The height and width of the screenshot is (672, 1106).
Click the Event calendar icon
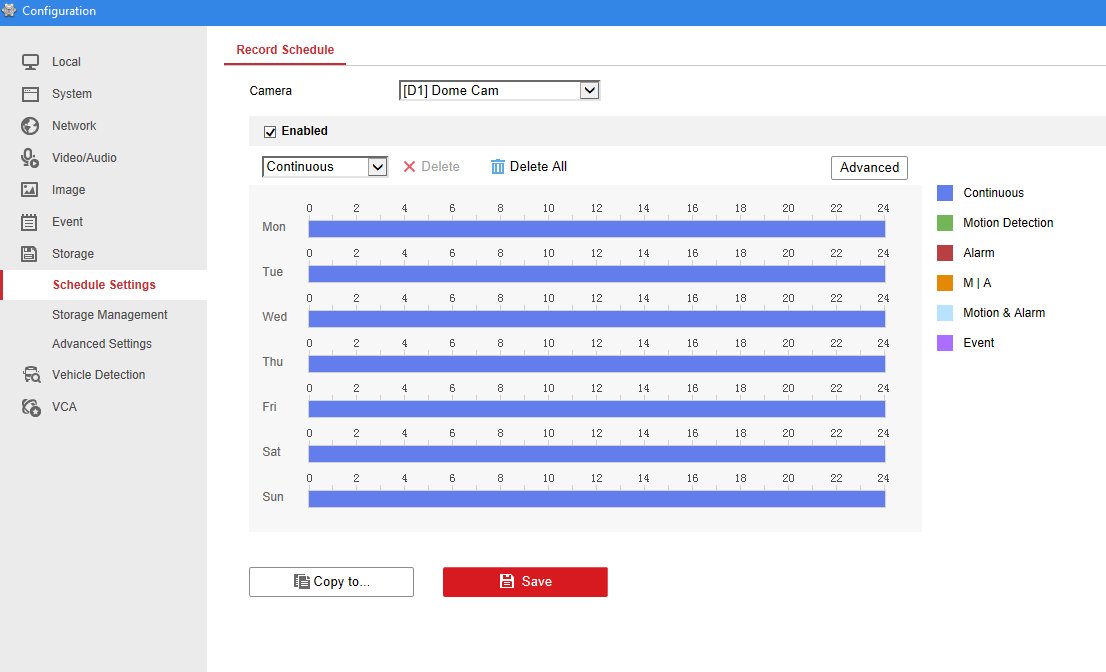point(30,222)
